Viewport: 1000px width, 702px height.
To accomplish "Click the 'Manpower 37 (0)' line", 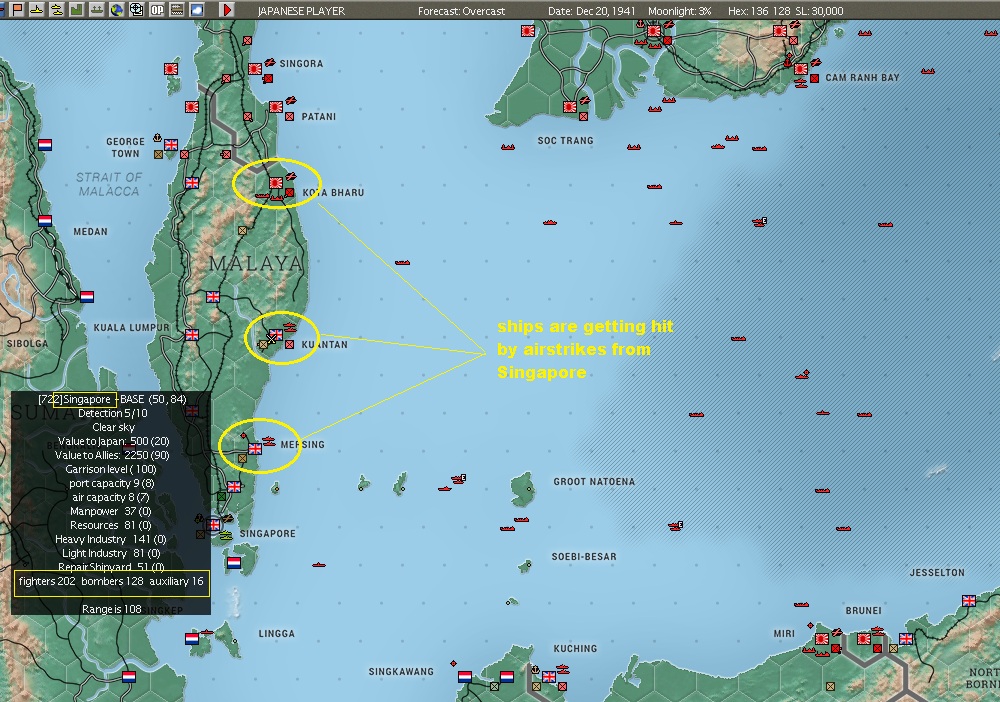I will [x=110, y=511].
